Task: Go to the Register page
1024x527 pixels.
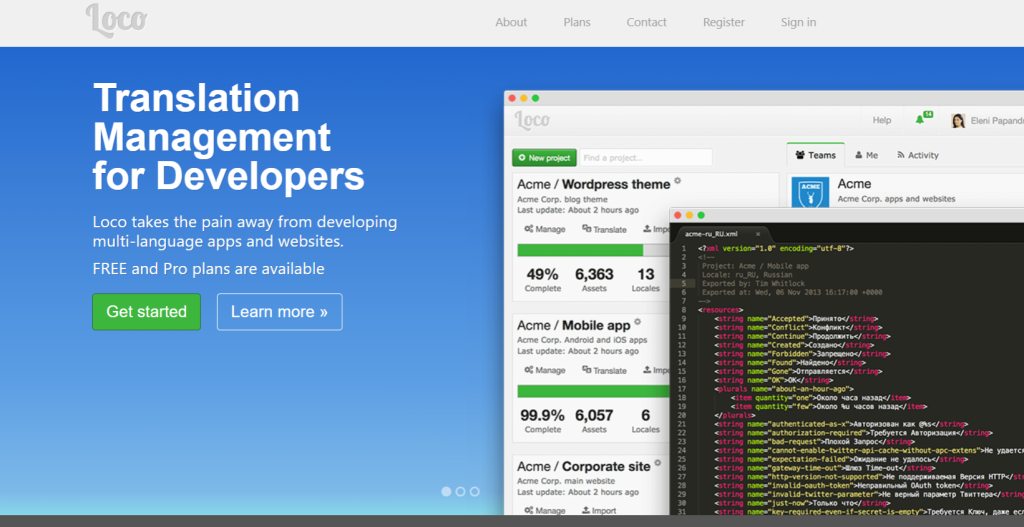Action: 723,22
